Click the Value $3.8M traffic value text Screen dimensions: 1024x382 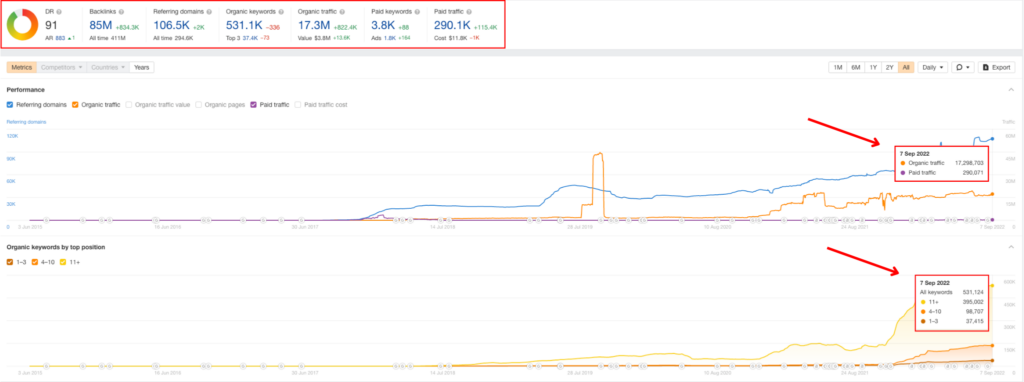[315, 38]
